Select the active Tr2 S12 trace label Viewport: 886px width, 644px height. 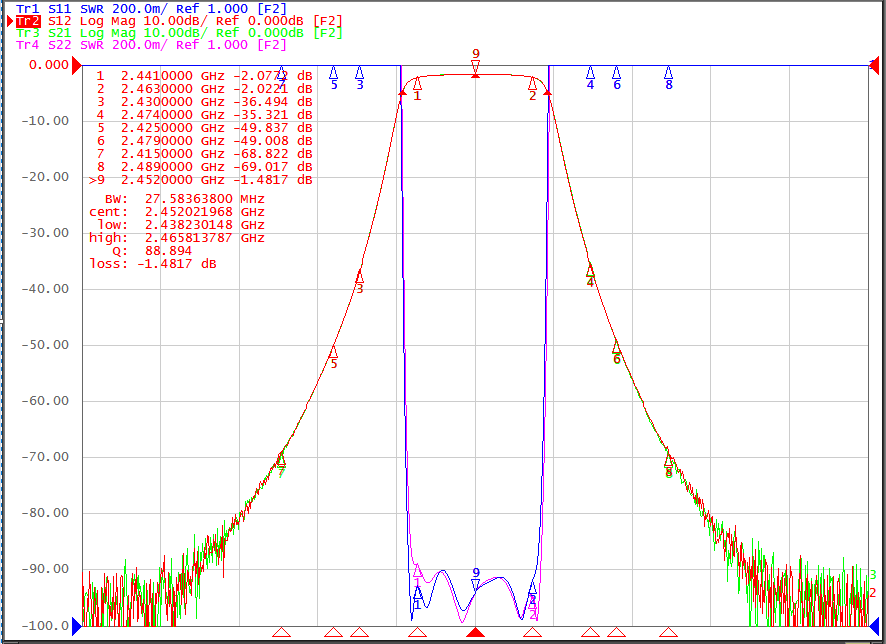(x=179, y=21)
